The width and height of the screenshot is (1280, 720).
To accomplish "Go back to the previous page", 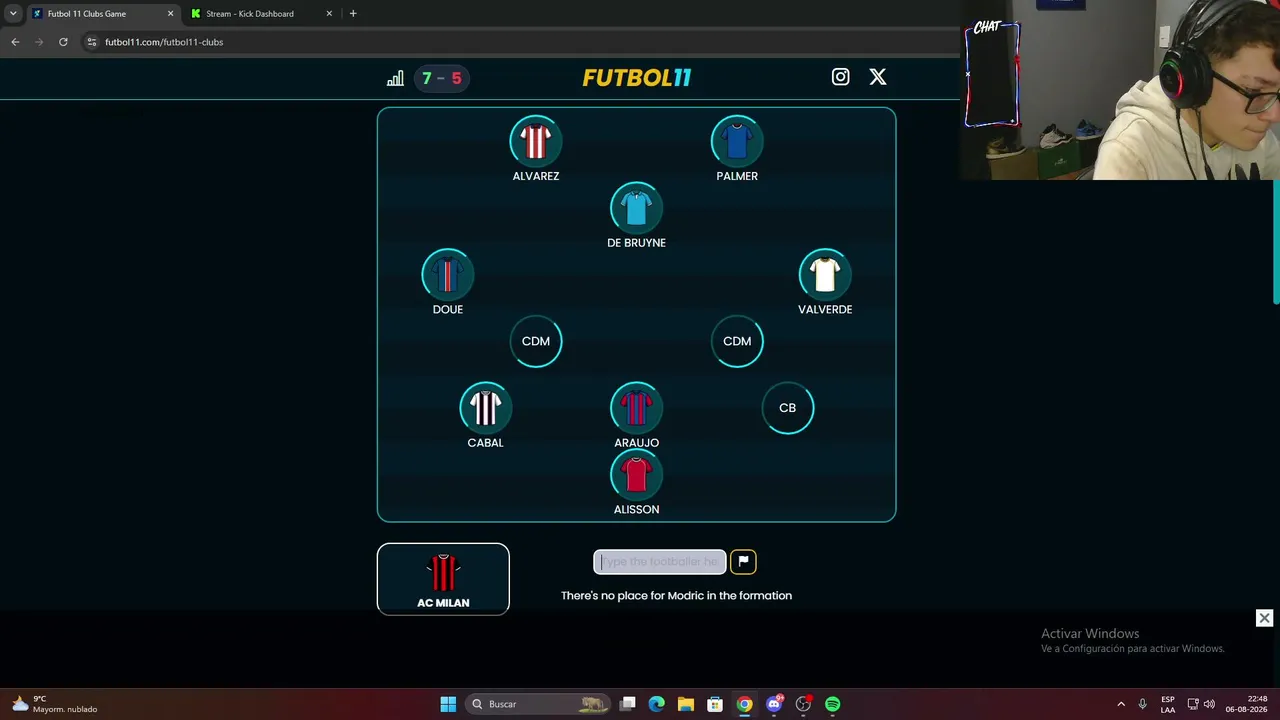I will point(15,42).
